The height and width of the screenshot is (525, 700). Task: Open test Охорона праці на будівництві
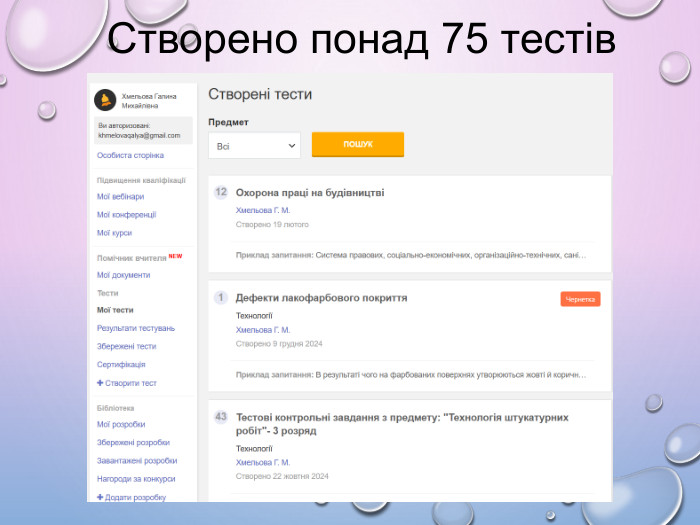(310, 193)
